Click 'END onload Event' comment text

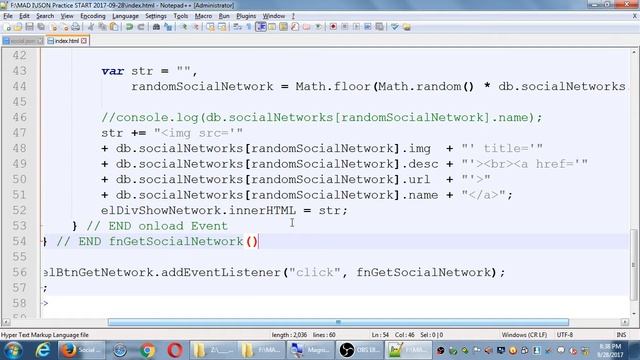point(168,226)
